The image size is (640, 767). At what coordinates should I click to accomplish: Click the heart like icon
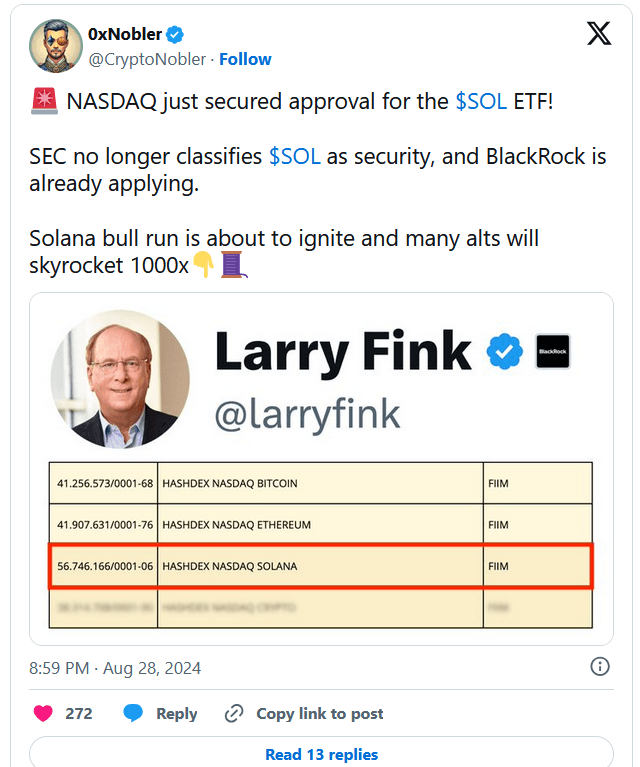44,713
